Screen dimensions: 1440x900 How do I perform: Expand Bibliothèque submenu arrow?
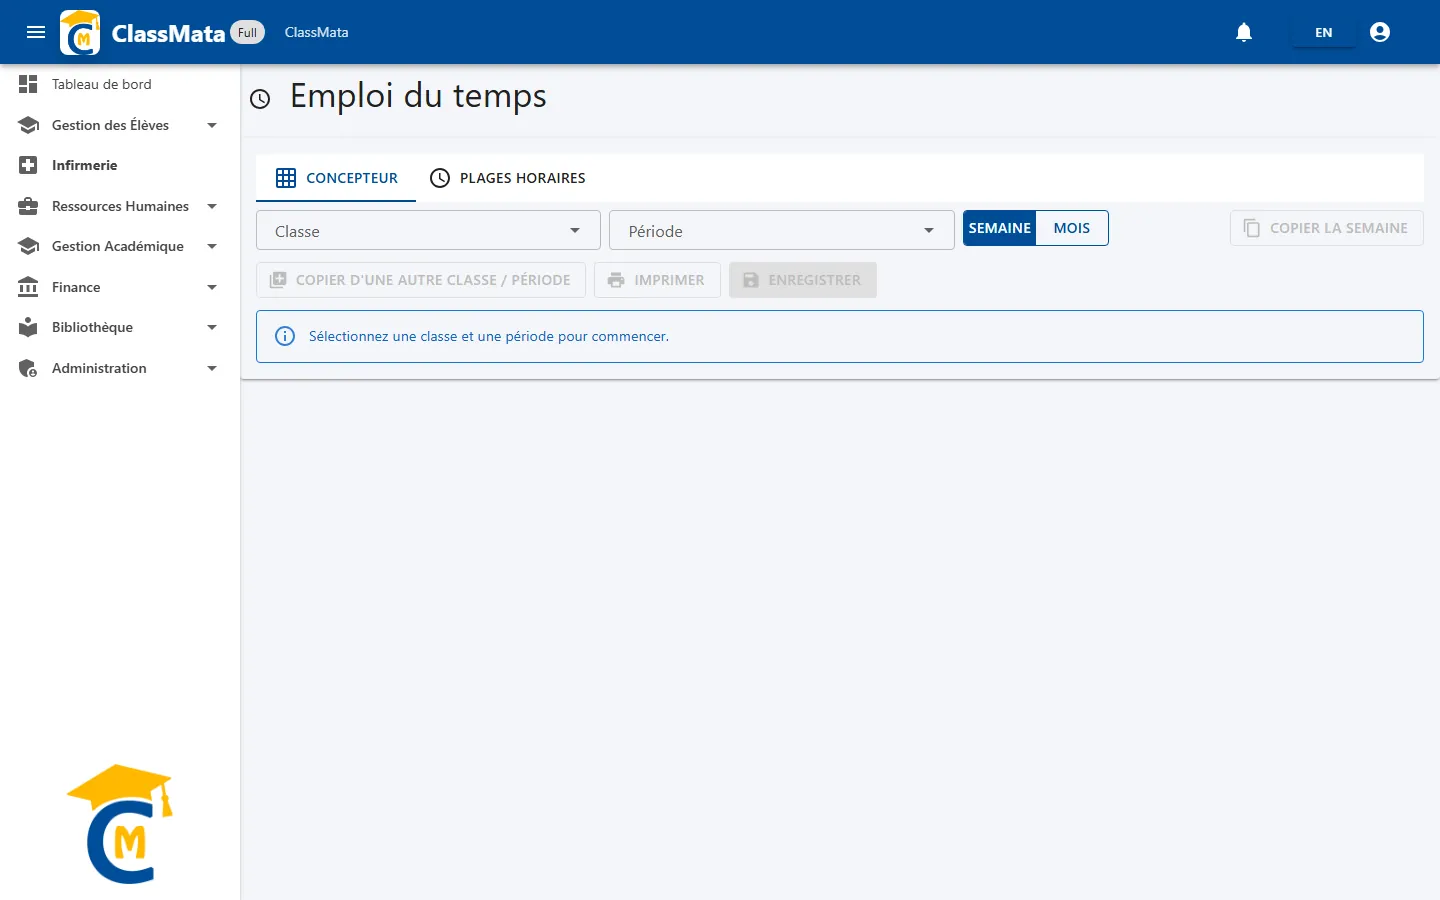(x=212, y=327)
